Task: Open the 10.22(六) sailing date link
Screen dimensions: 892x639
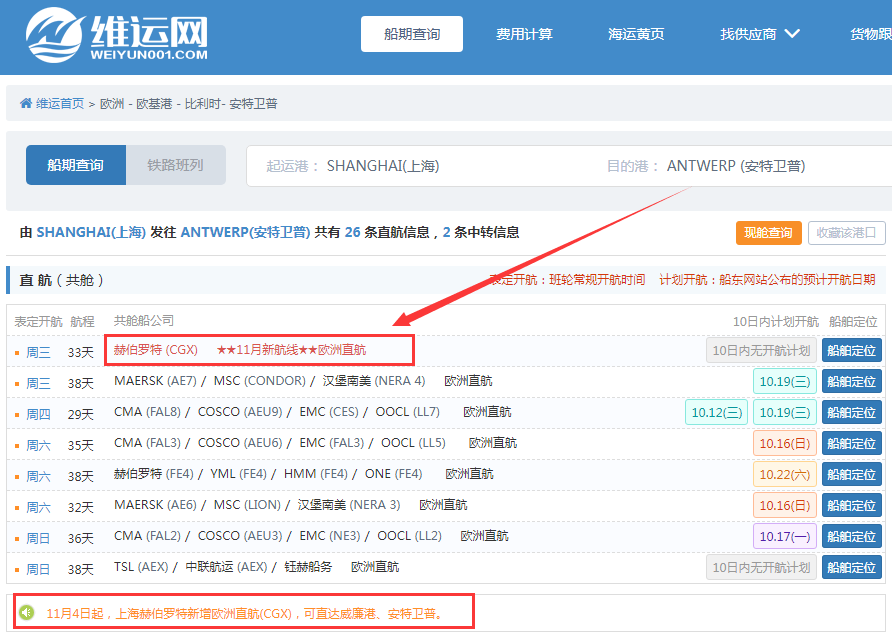Action: pyautogui.click(x=784, y=474)
